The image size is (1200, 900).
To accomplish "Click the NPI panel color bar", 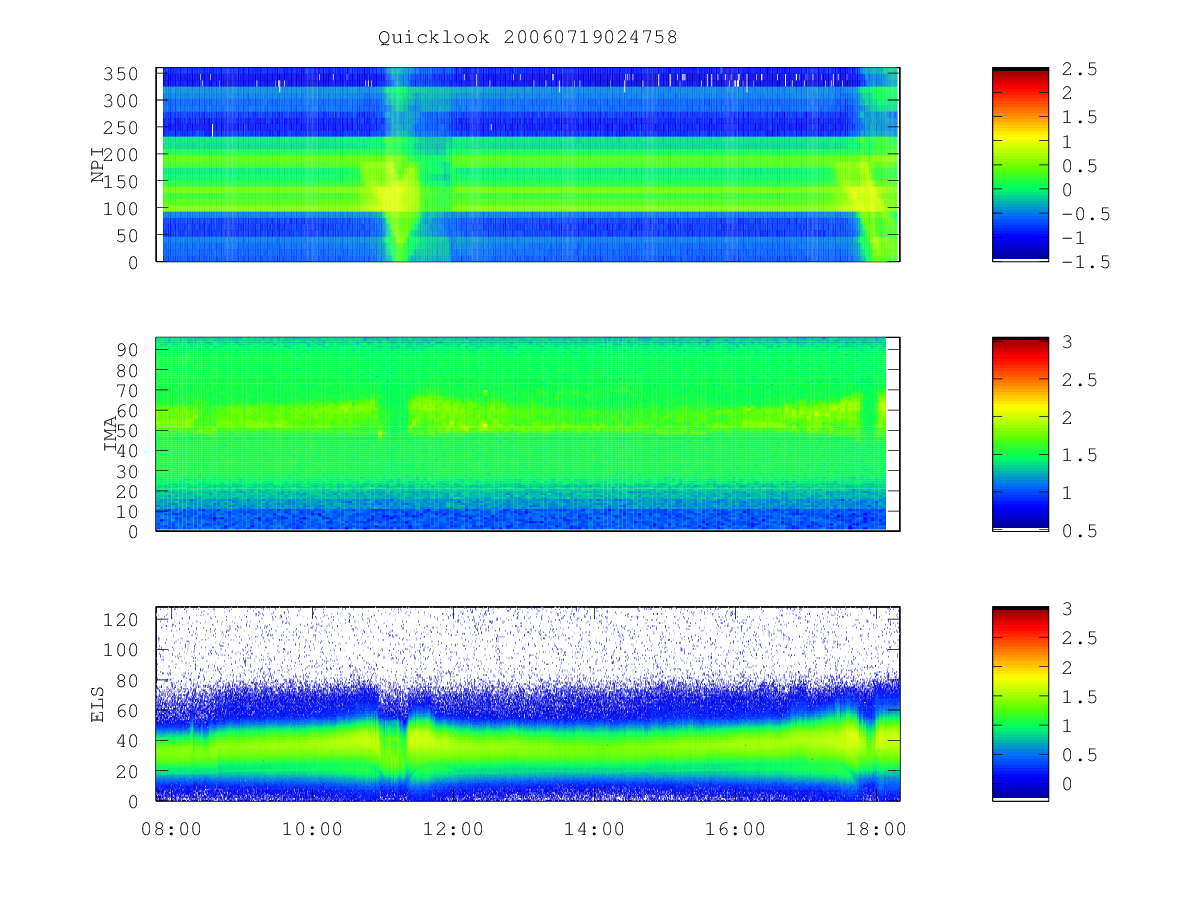I will point(1020,164).
